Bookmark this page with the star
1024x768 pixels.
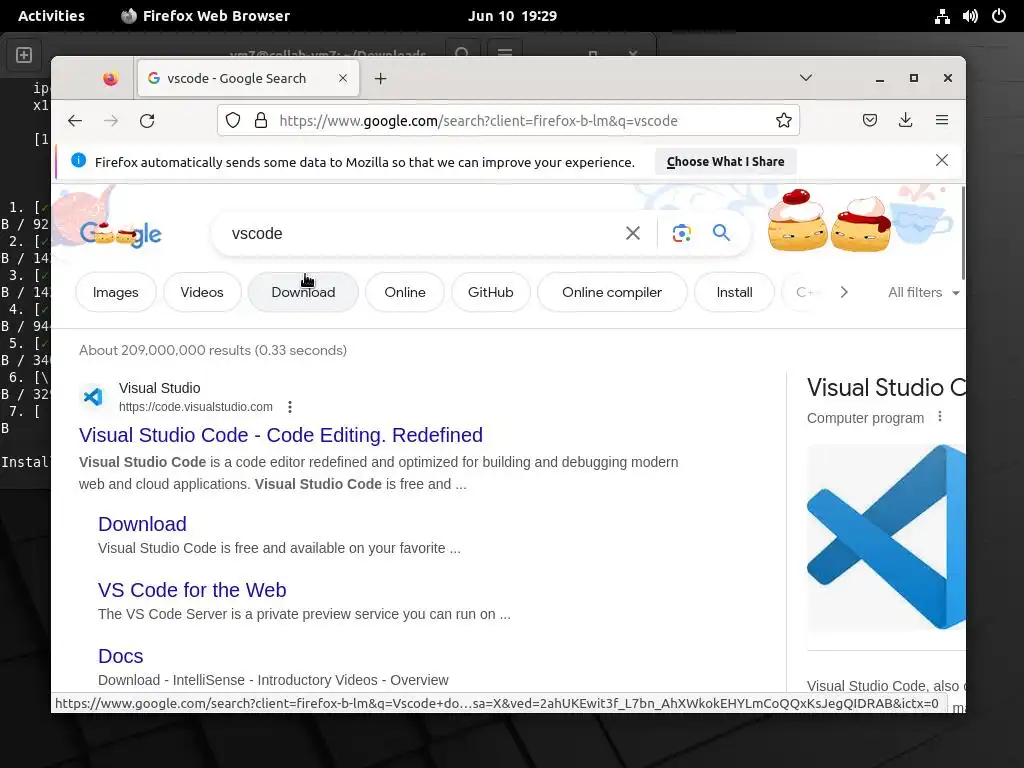[x=784, y=120]
